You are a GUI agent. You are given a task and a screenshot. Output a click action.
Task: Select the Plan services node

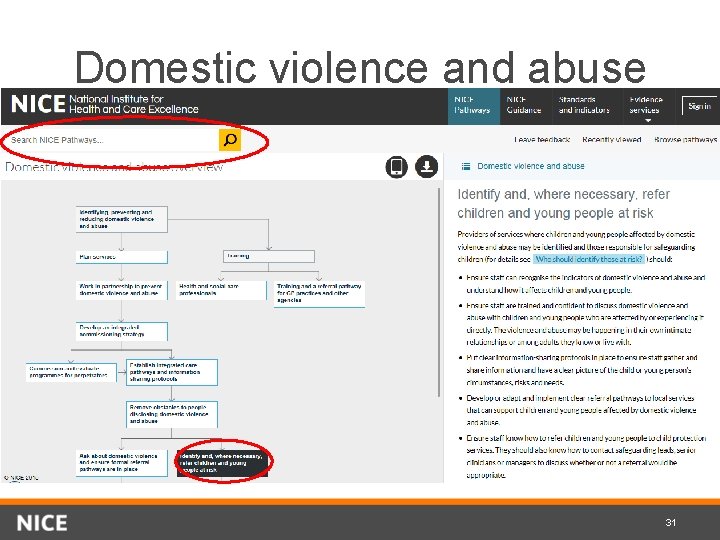(122, 257)
